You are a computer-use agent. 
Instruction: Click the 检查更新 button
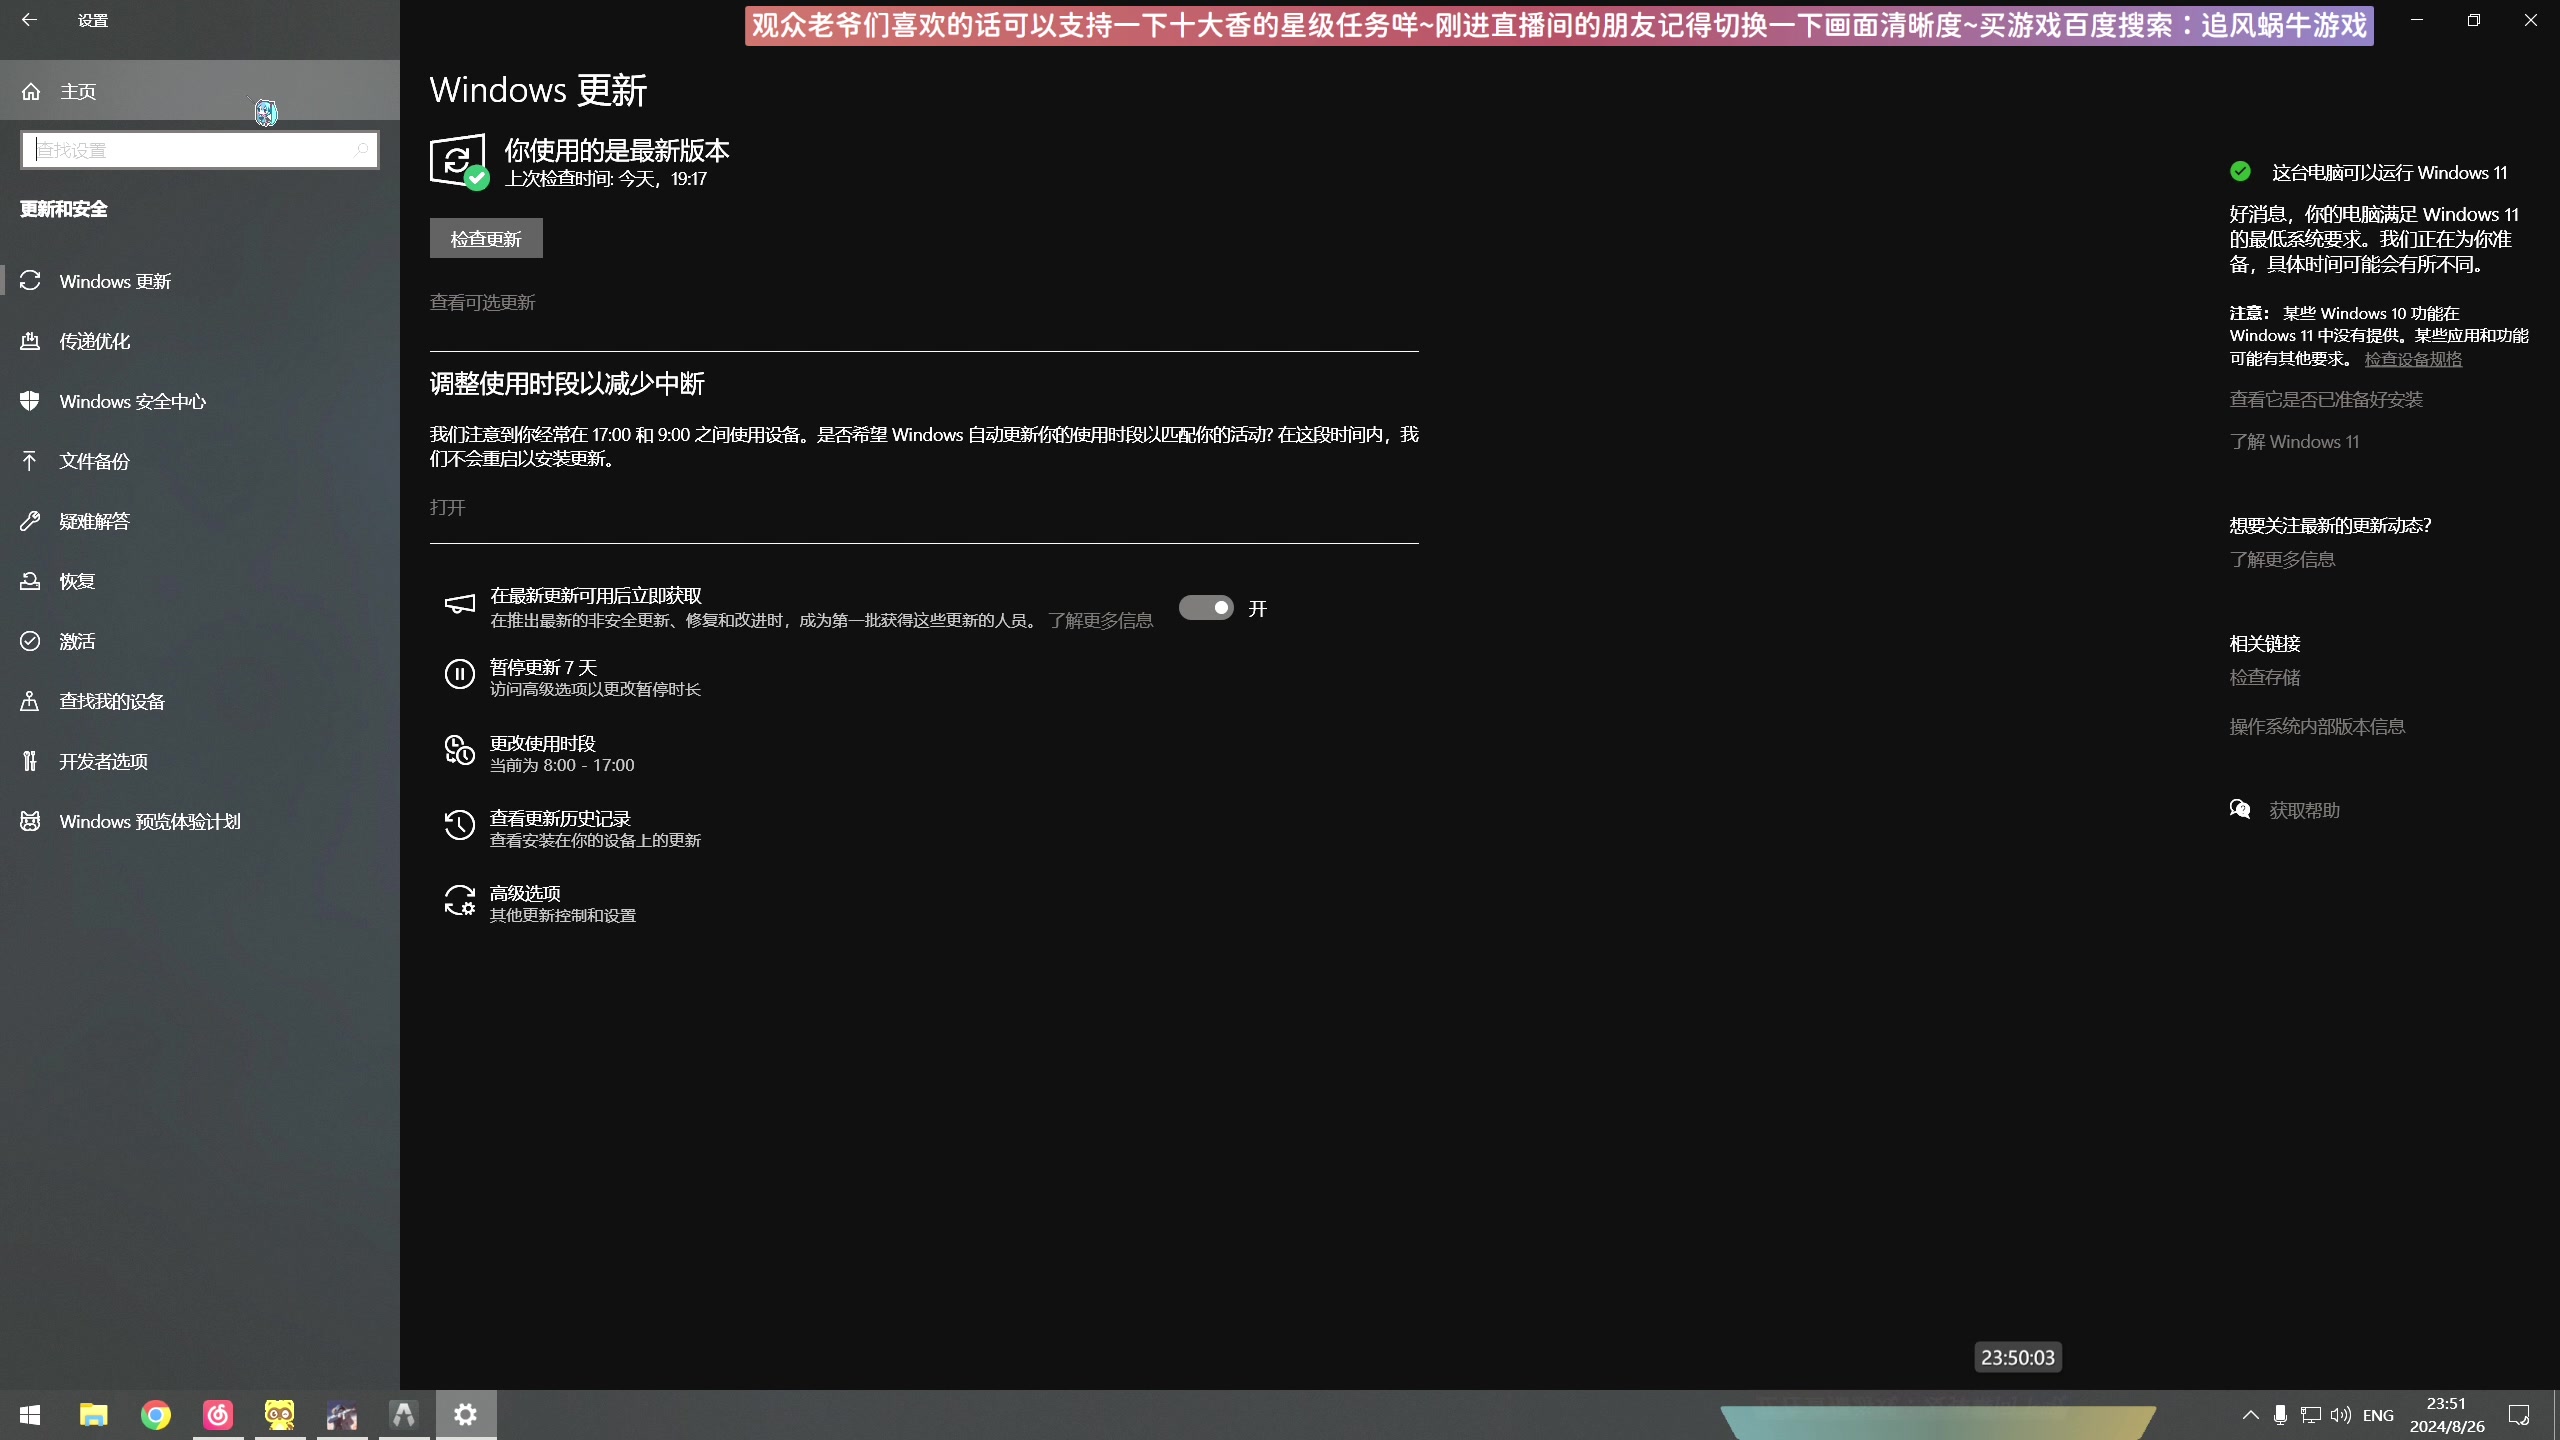pos(486,238)
